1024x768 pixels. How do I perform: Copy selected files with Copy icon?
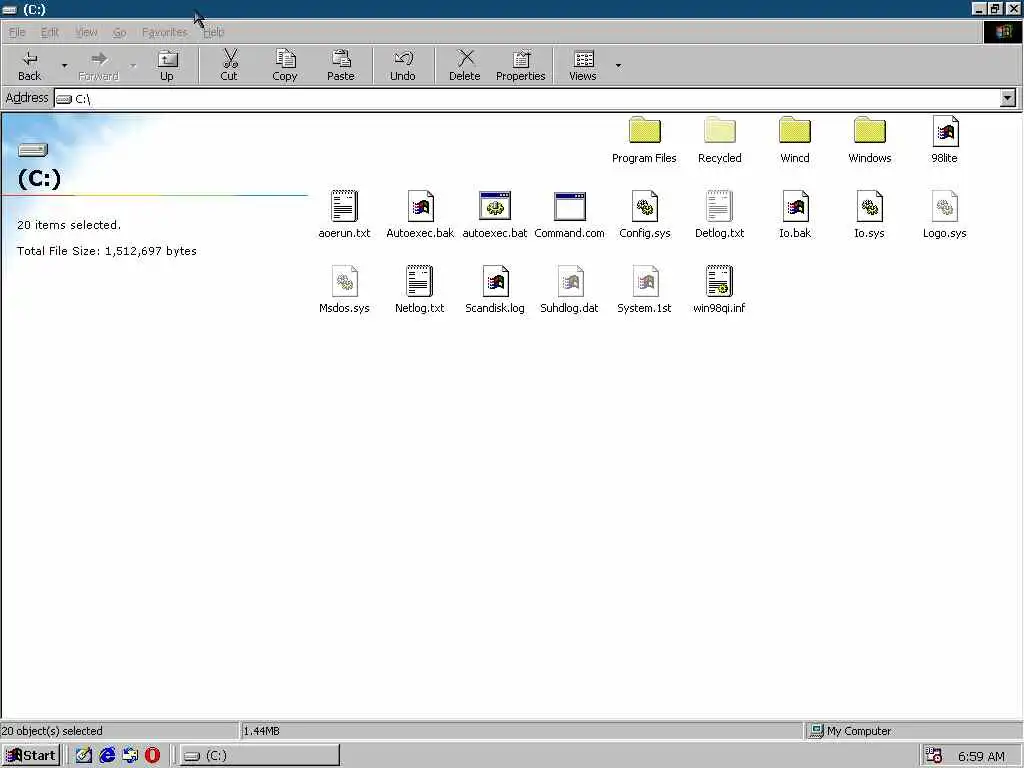coord(285,65)
